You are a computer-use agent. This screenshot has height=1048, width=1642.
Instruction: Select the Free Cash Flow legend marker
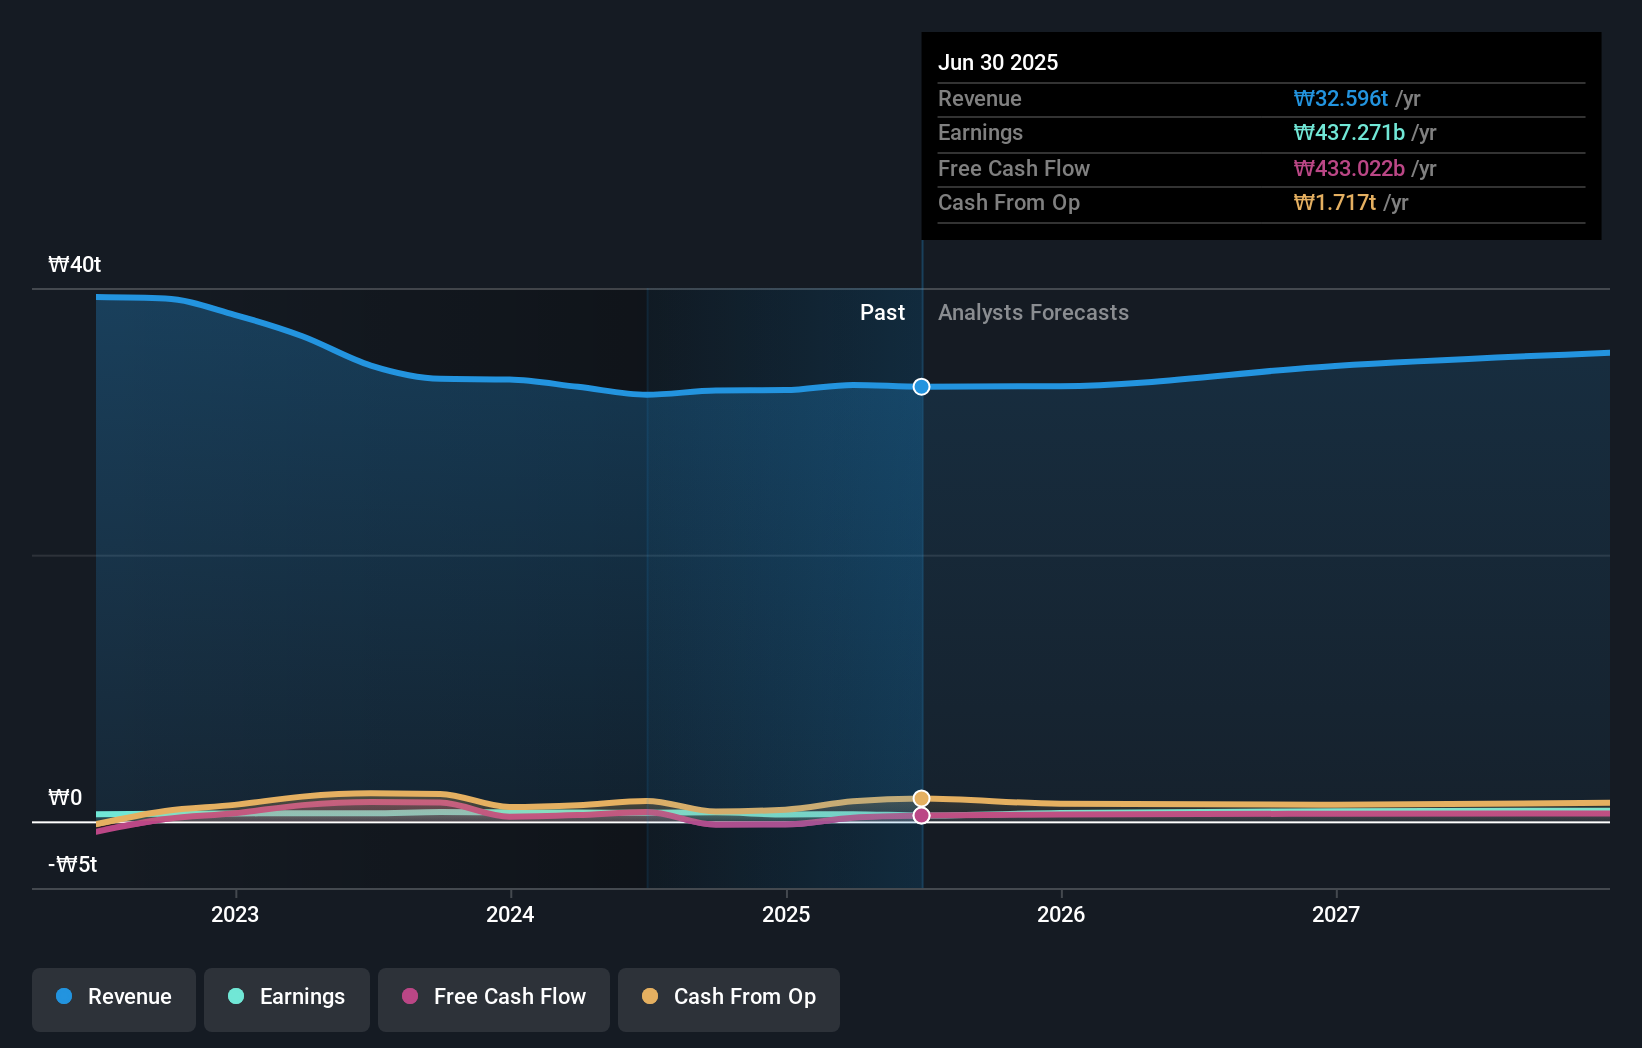(x=410, y=996)
